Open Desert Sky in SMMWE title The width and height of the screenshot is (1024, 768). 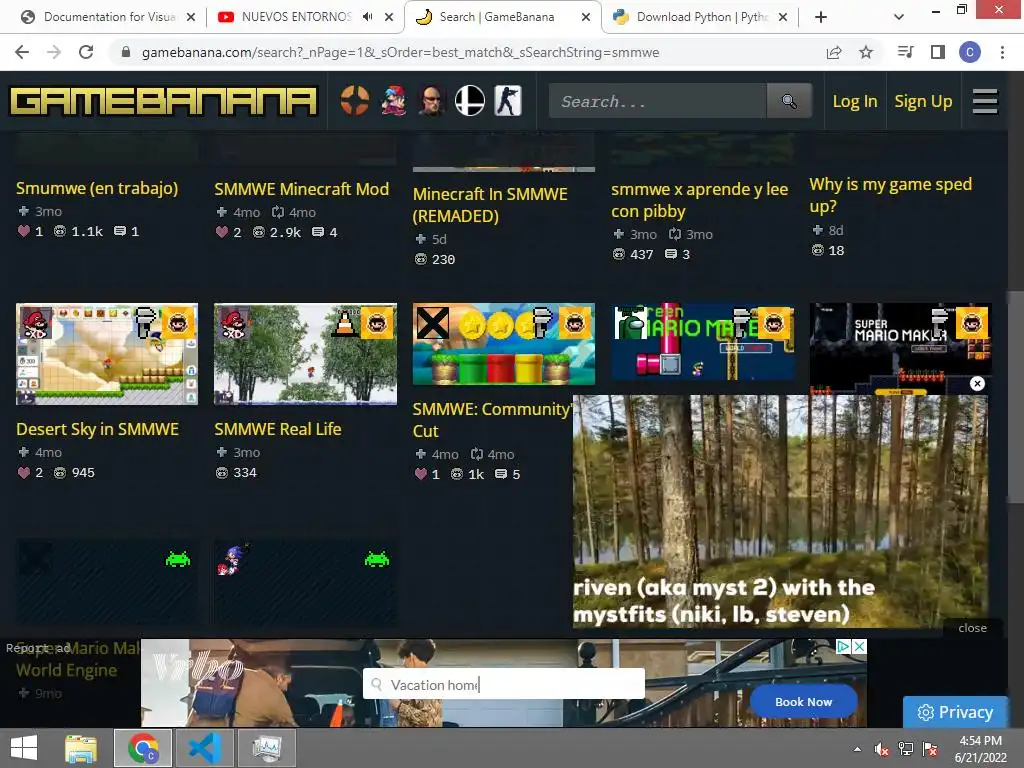coord(97,429)
